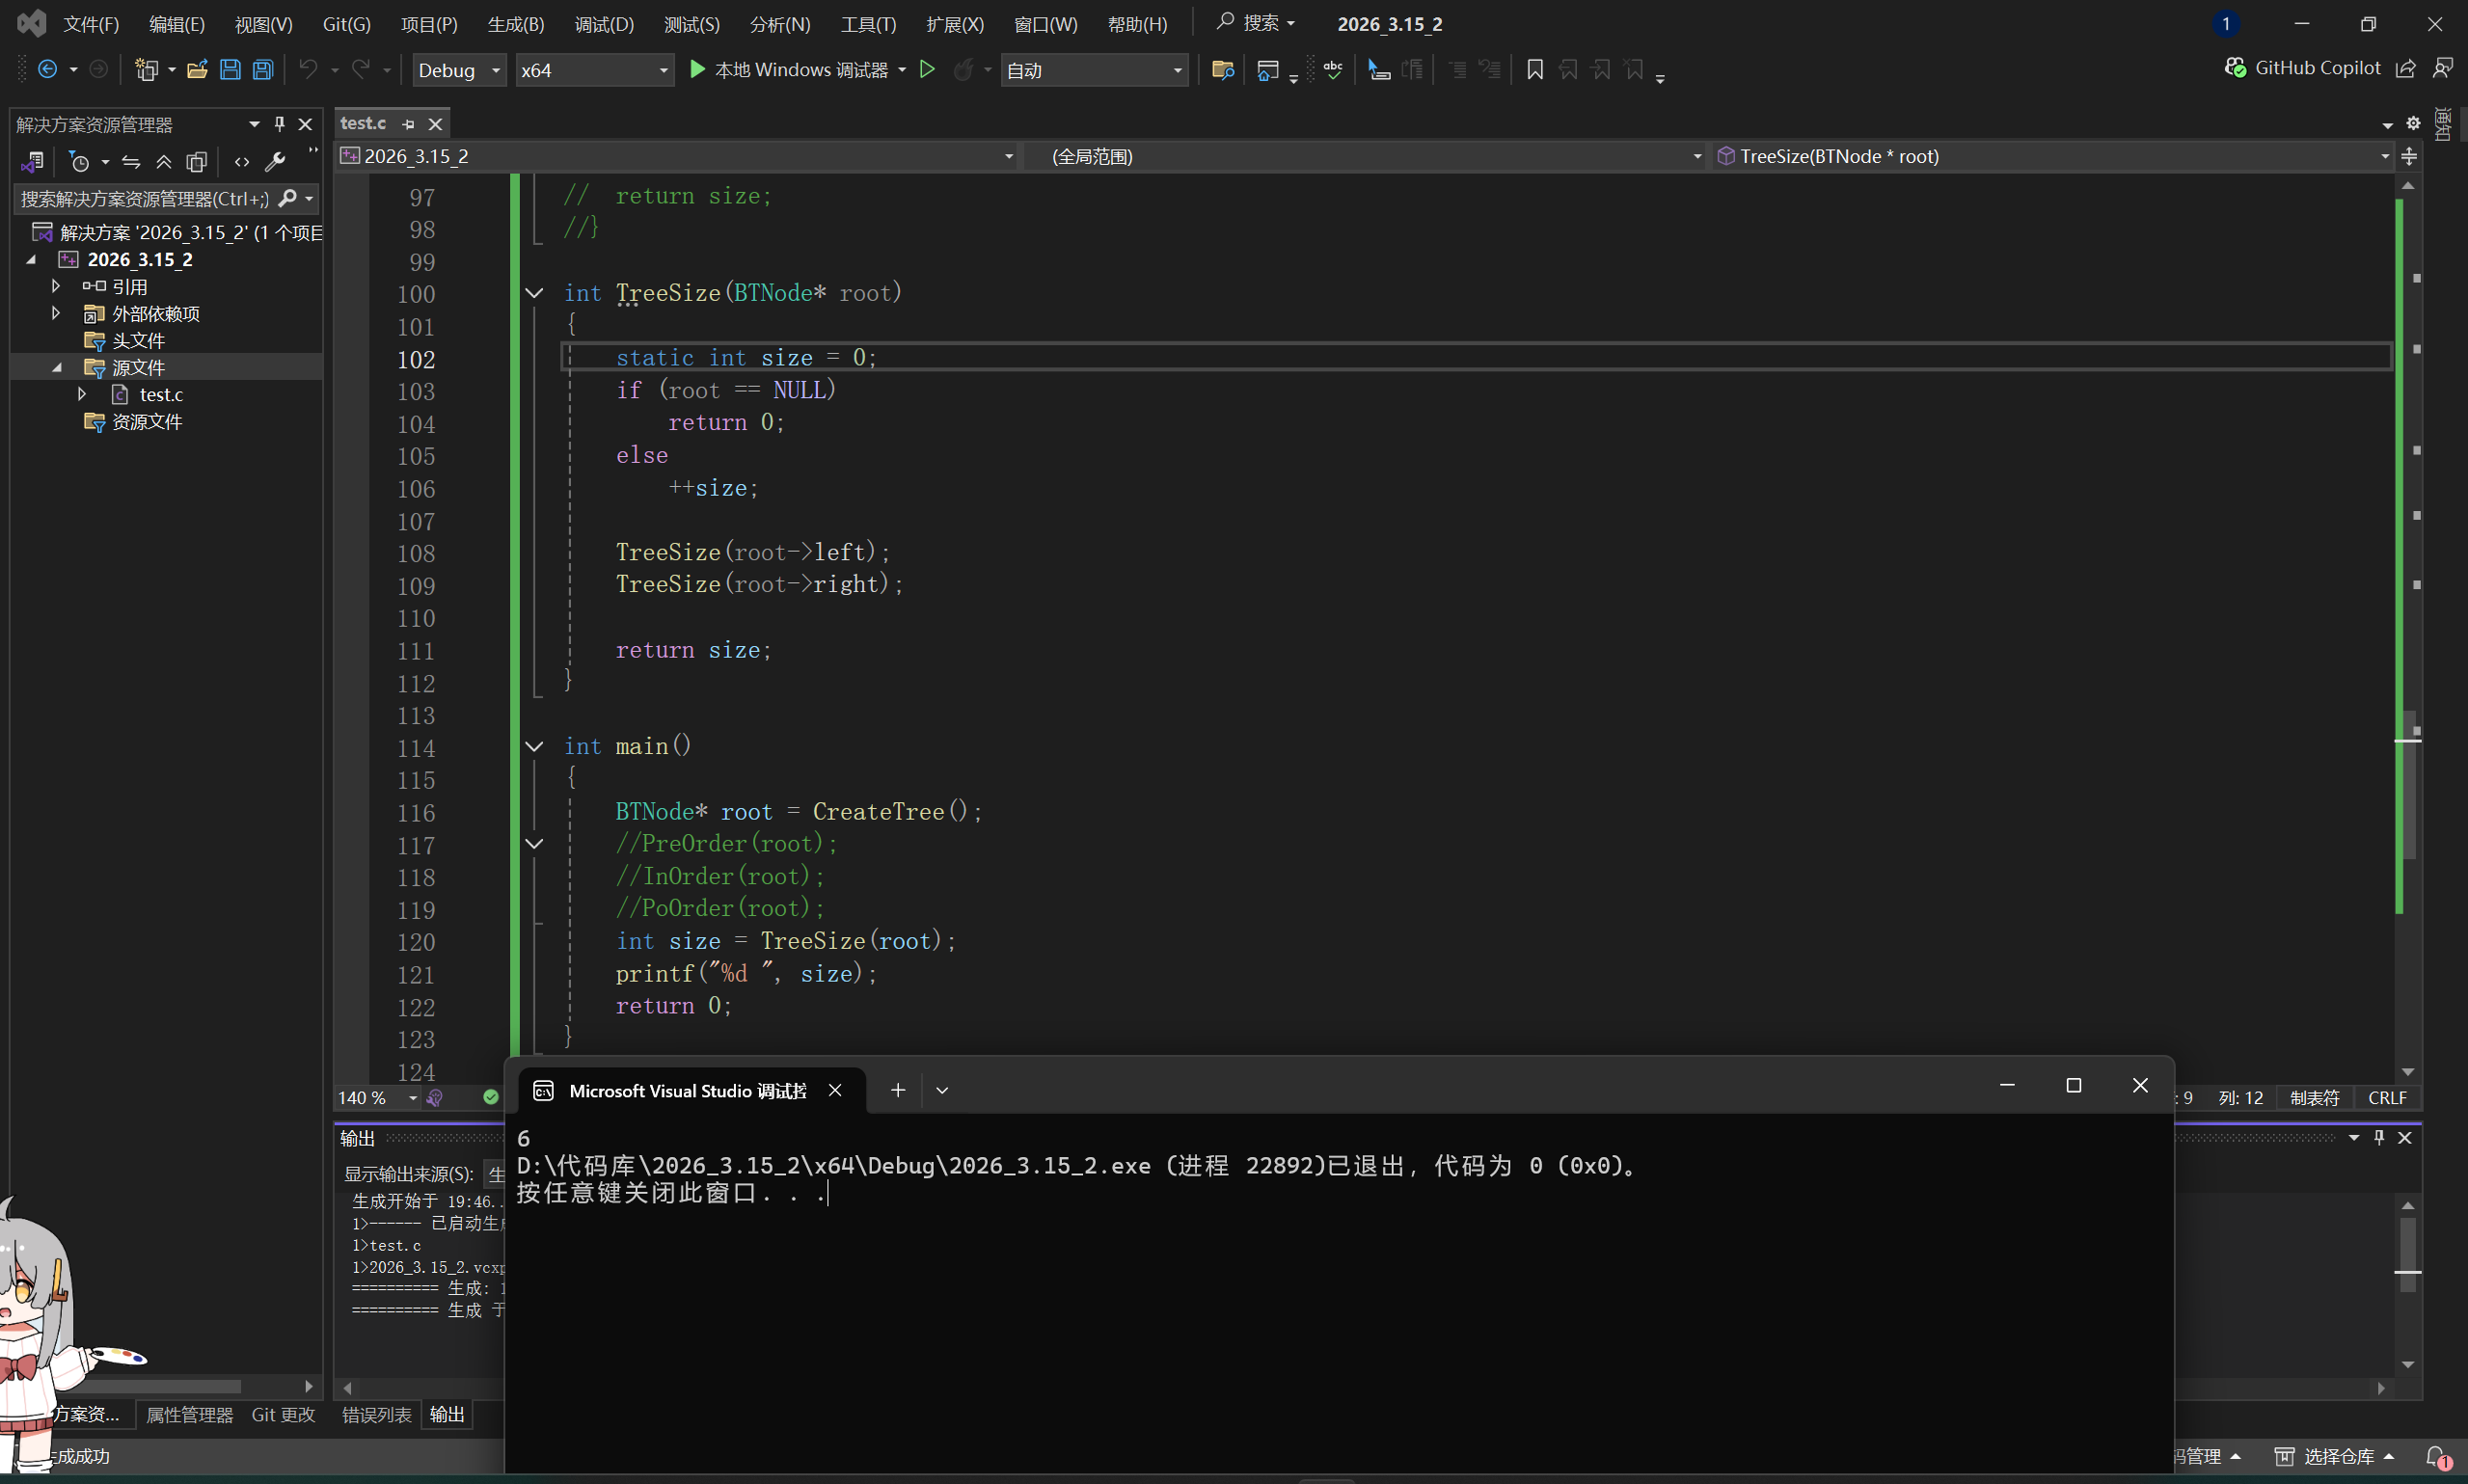Toggle auto-hide pin on Output panel
2468x1484 pixels.
pos(2379,1138)
